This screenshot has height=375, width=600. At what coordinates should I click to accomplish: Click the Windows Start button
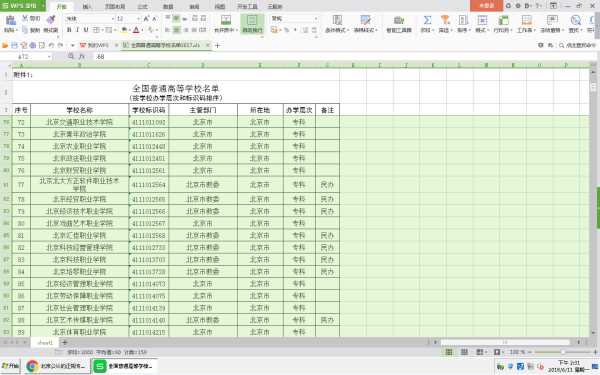click(10, 366)
